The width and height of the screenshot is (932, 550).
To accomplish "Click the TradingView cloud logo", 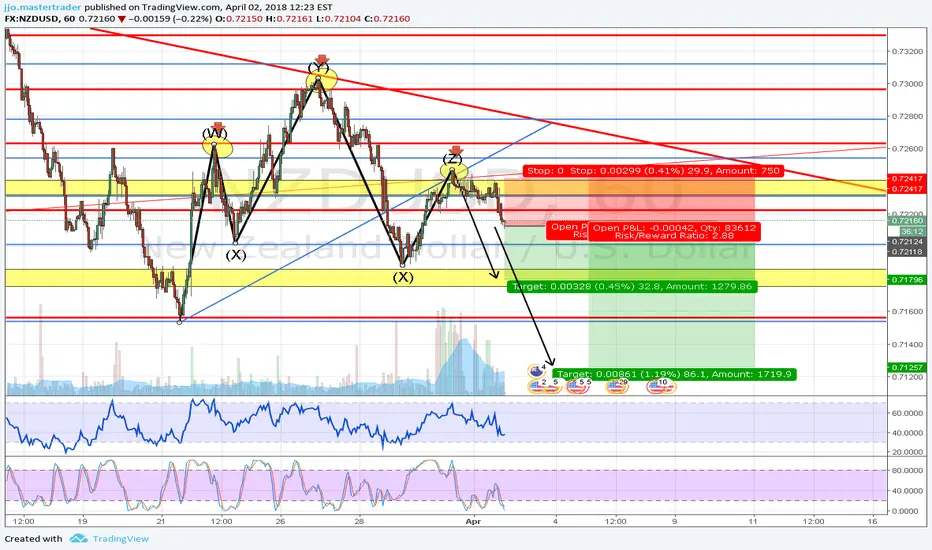I will tap(78, 539).
